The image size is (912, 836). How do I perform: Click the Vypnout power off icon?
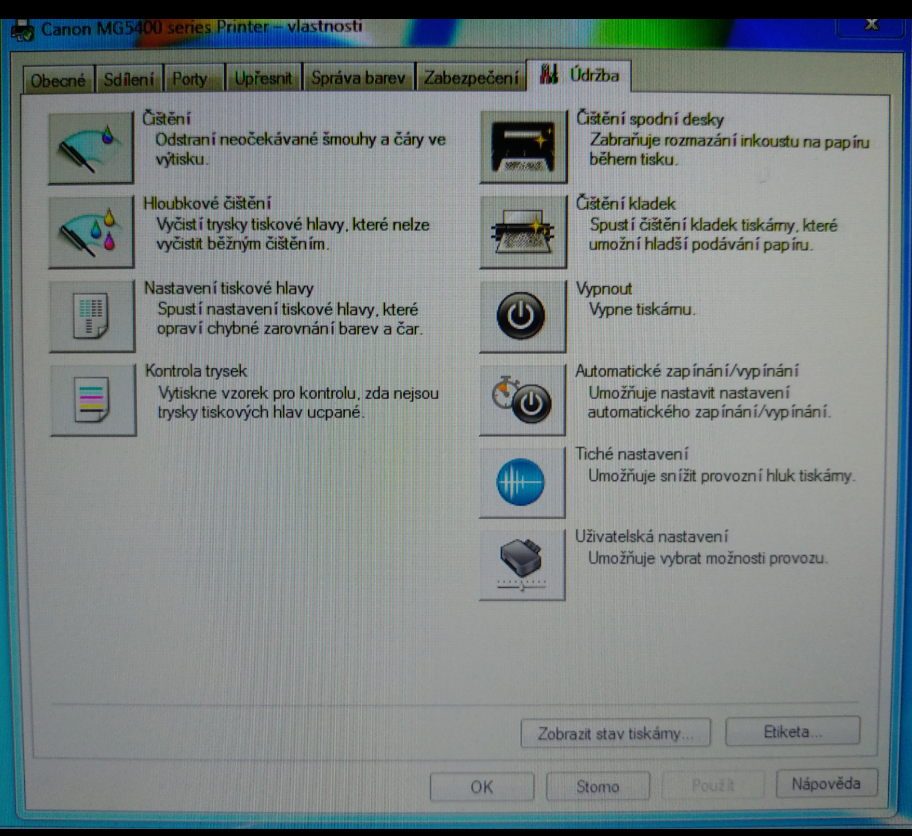522,316
